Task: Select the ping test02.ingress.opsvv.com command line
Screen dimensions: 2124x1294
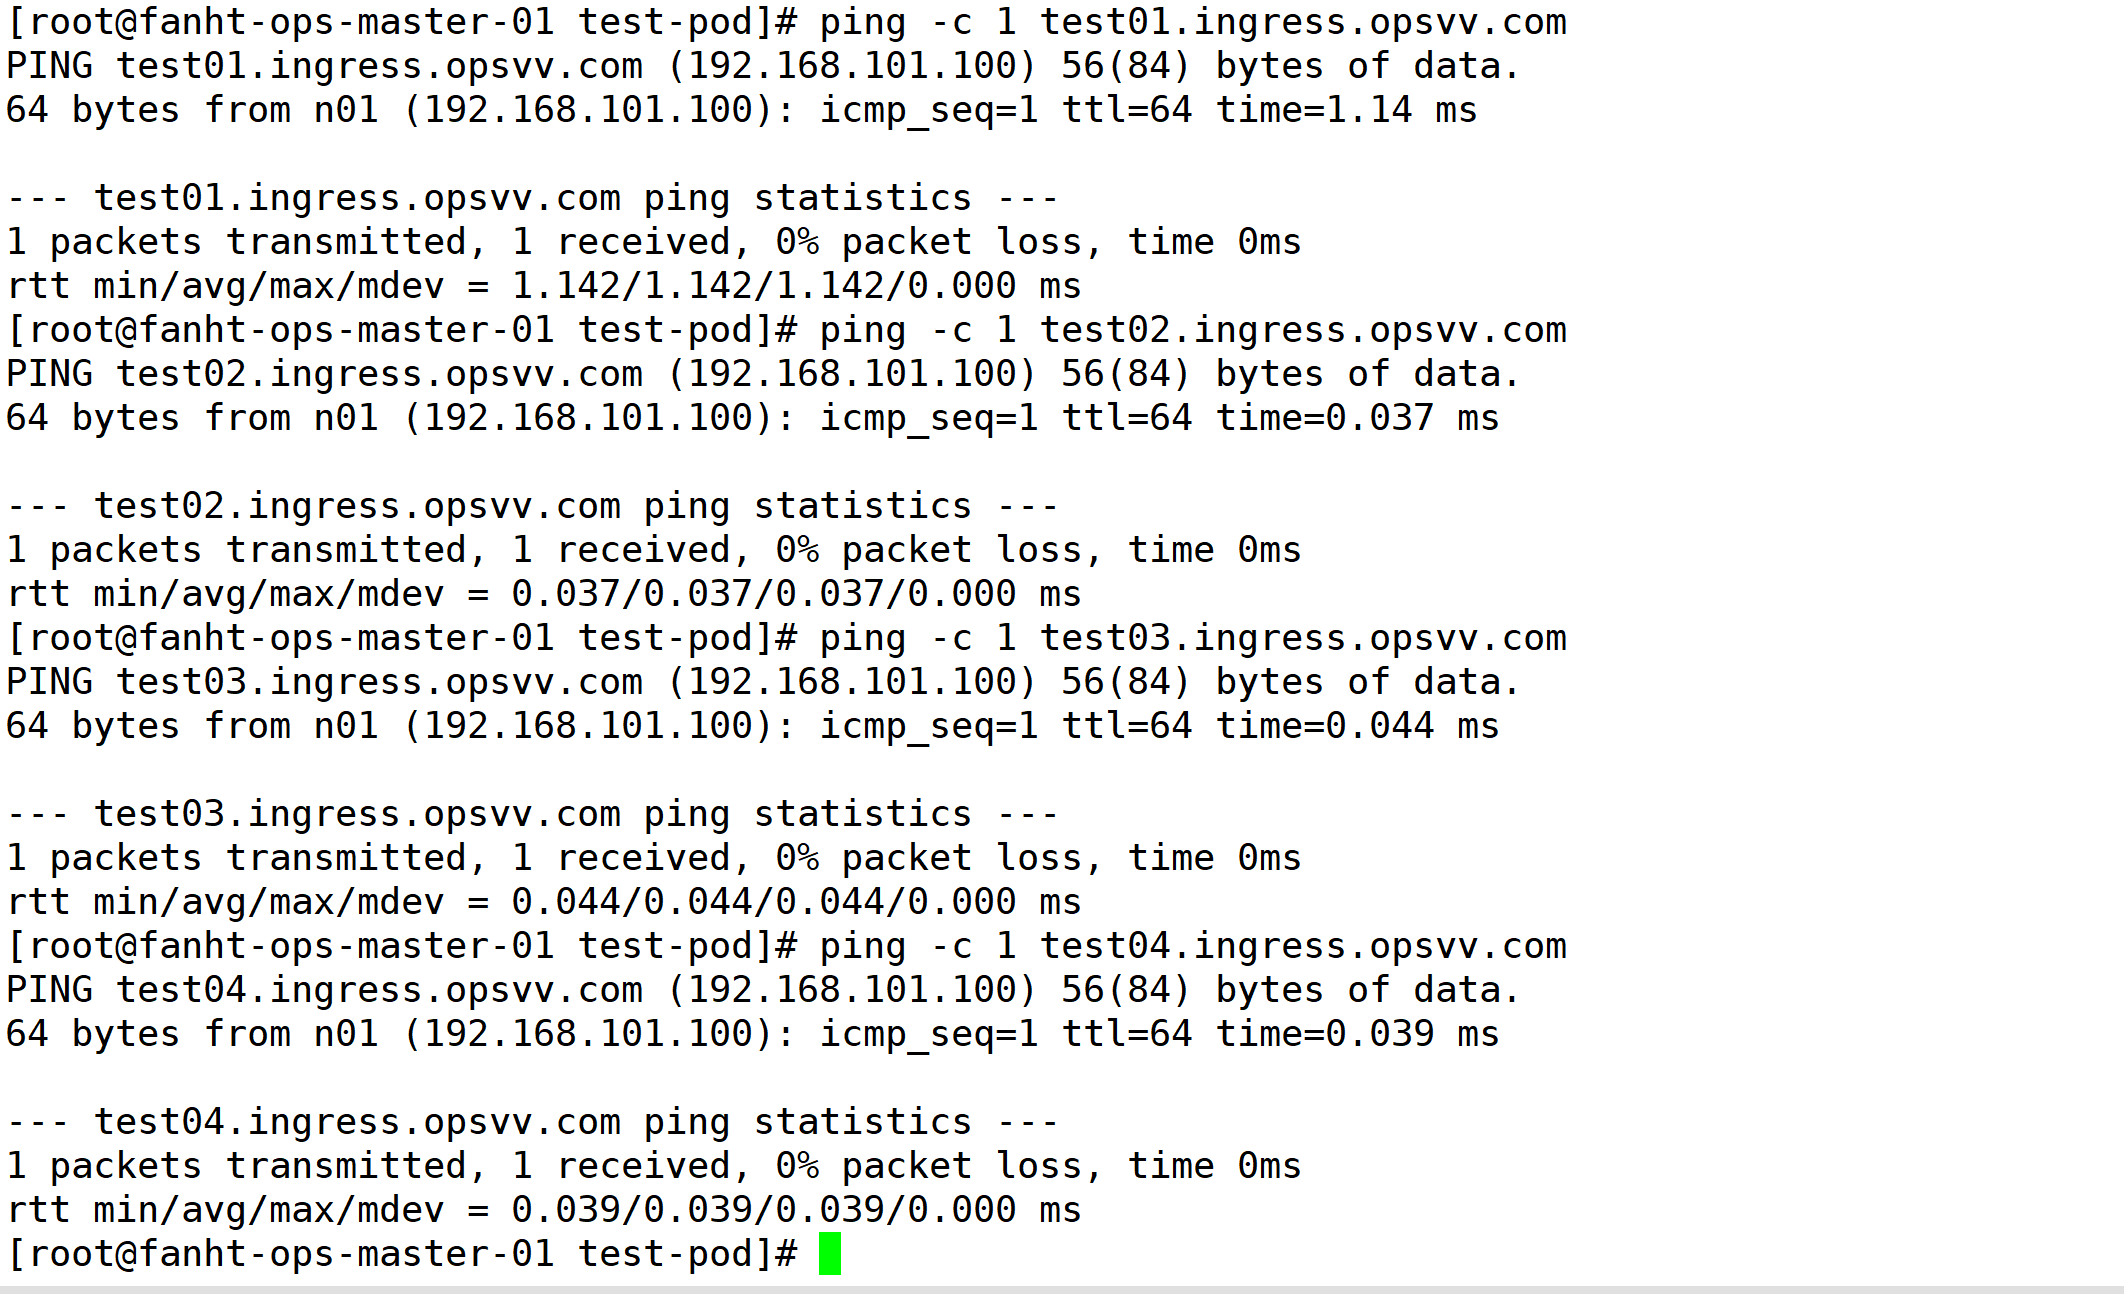Action: point(787,331)
